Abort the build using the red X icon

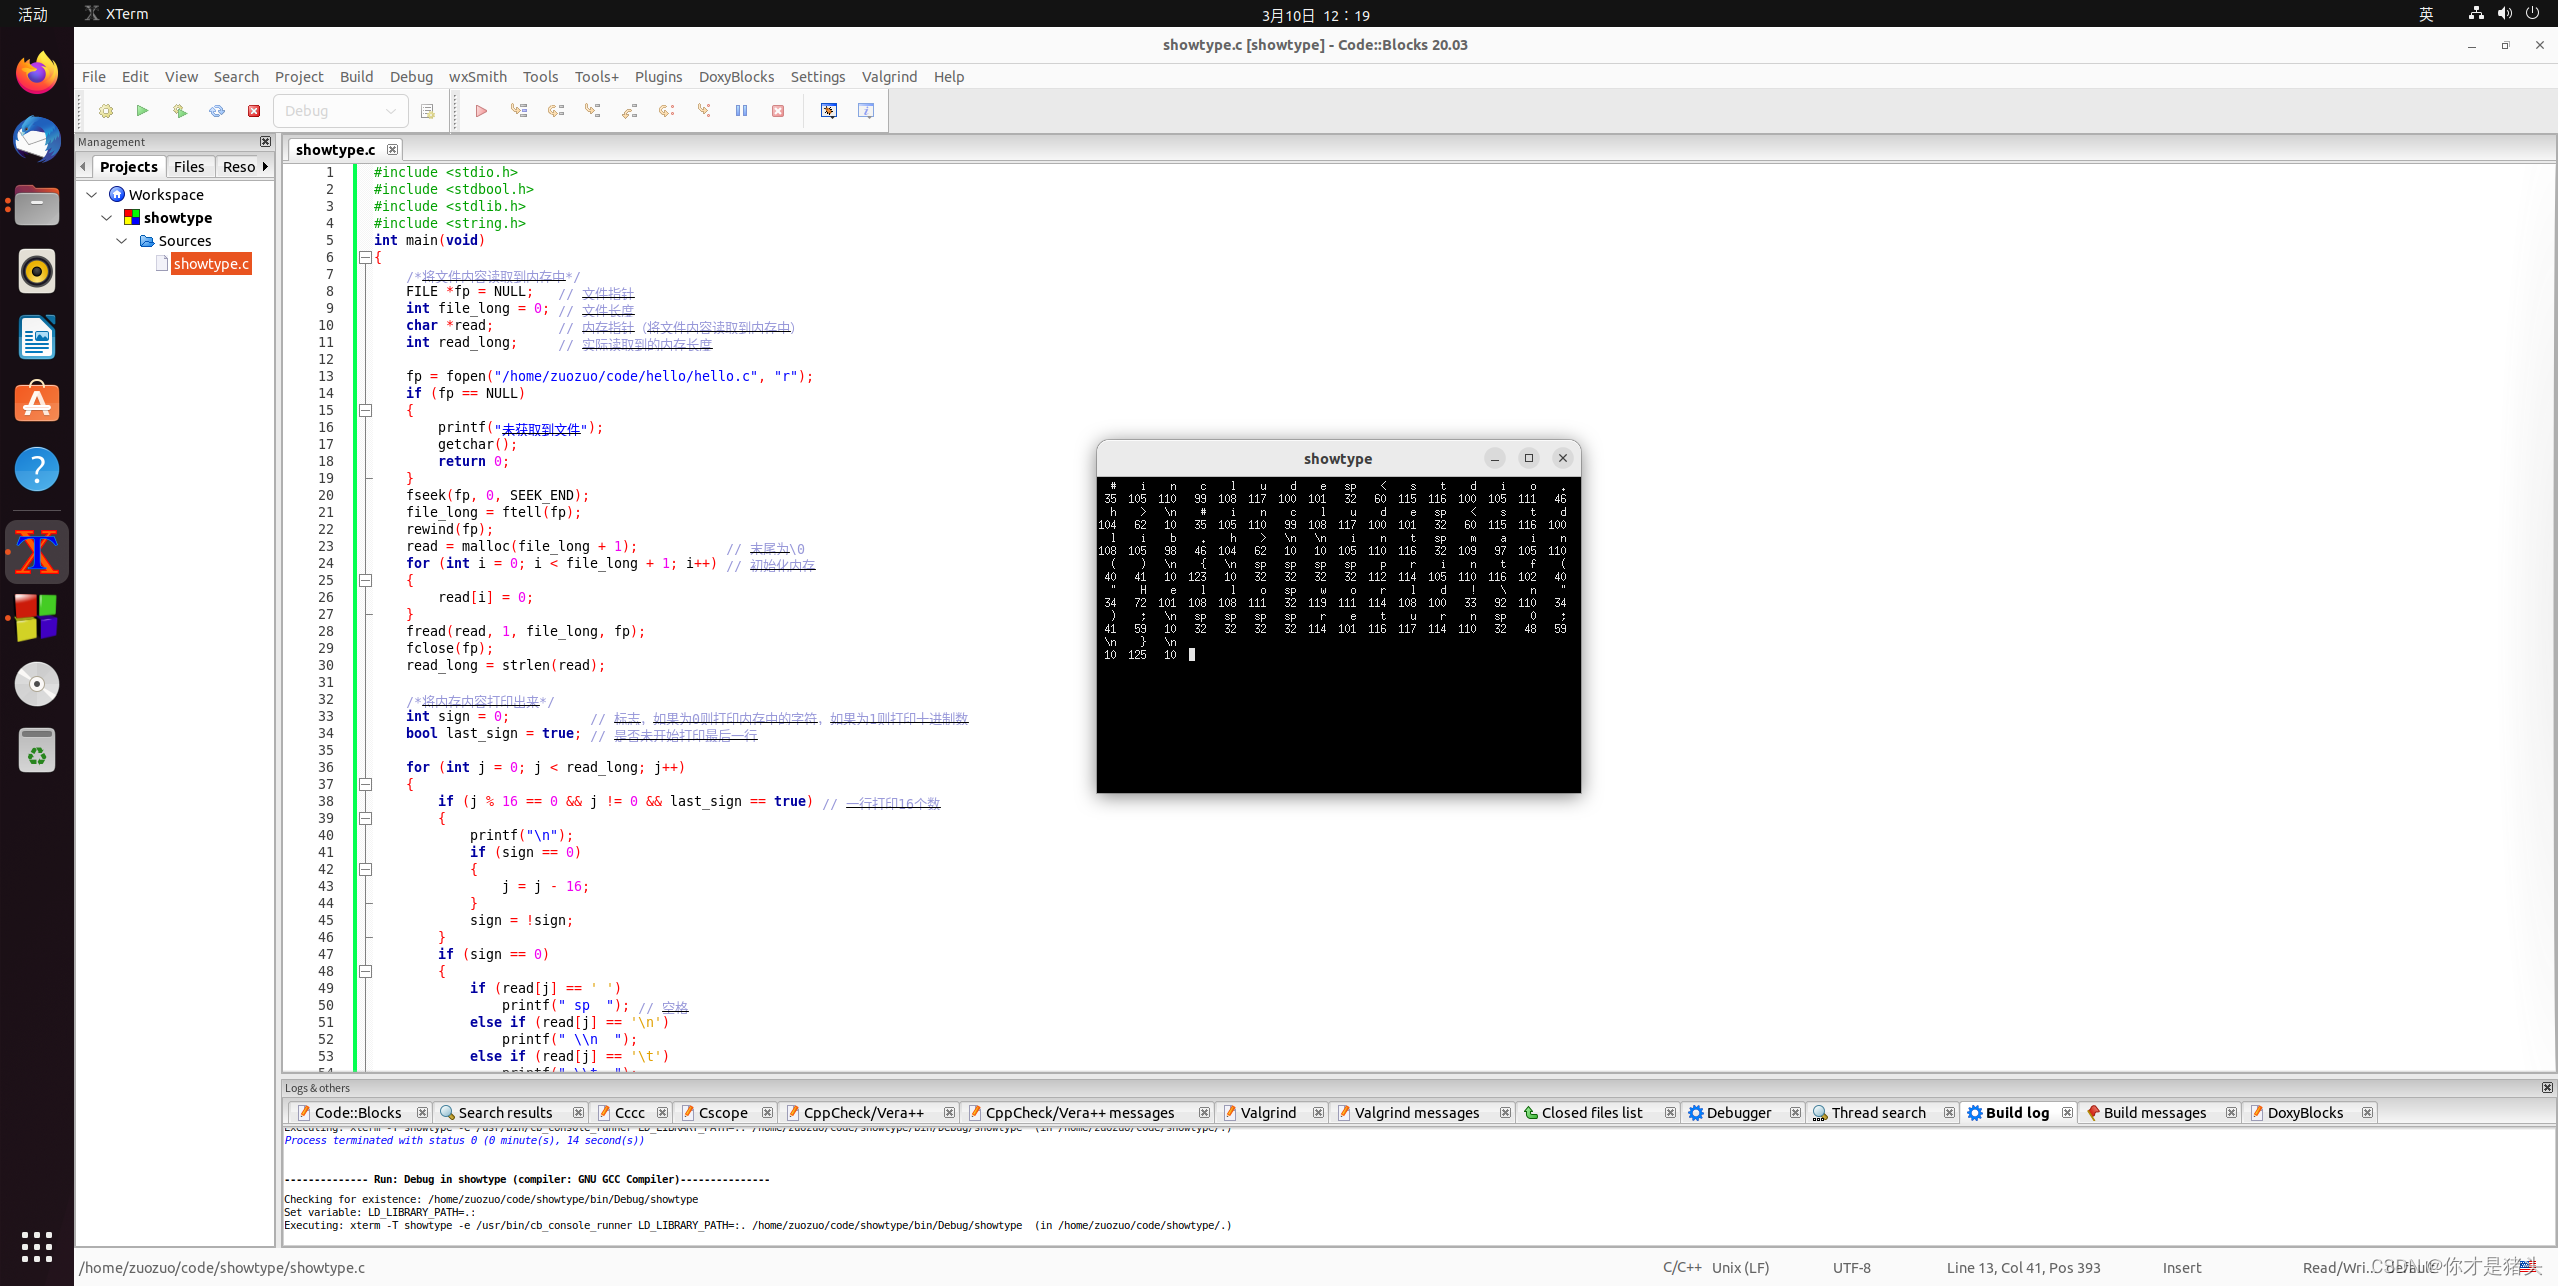click(x=254, y=110)
